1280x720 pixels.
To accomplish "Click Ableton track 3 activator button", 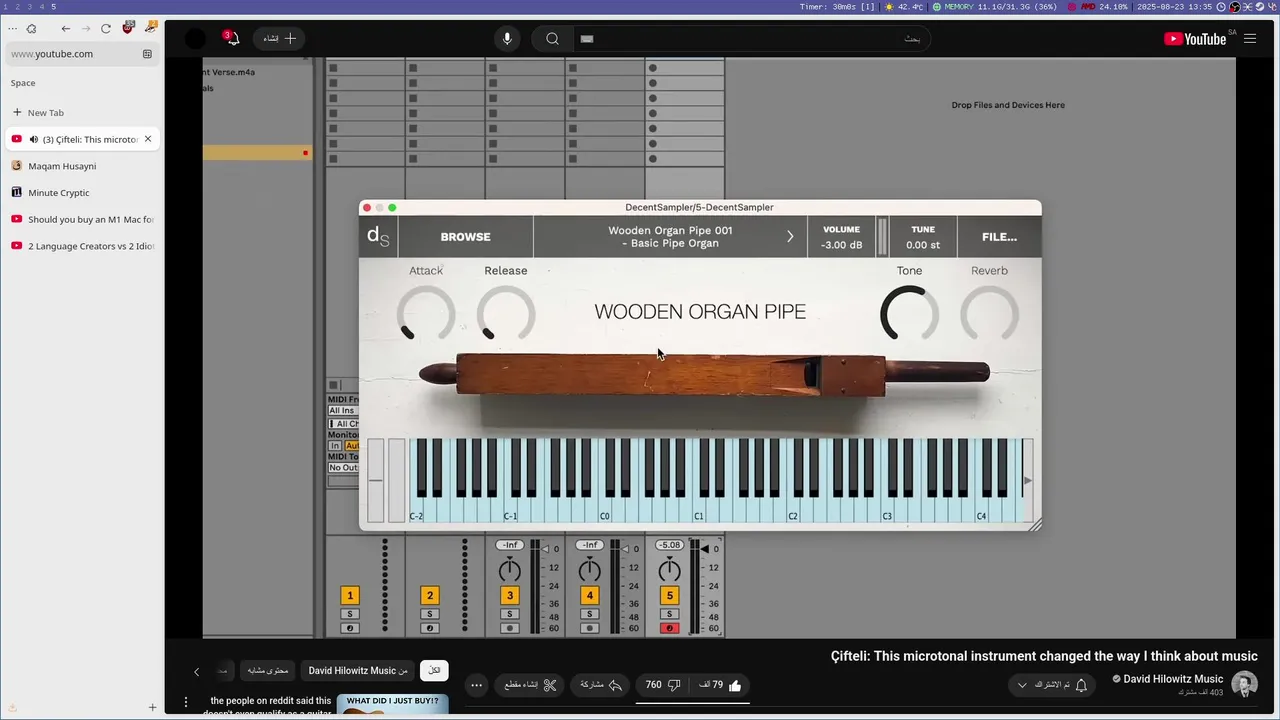I will click(x=510, y=595).
